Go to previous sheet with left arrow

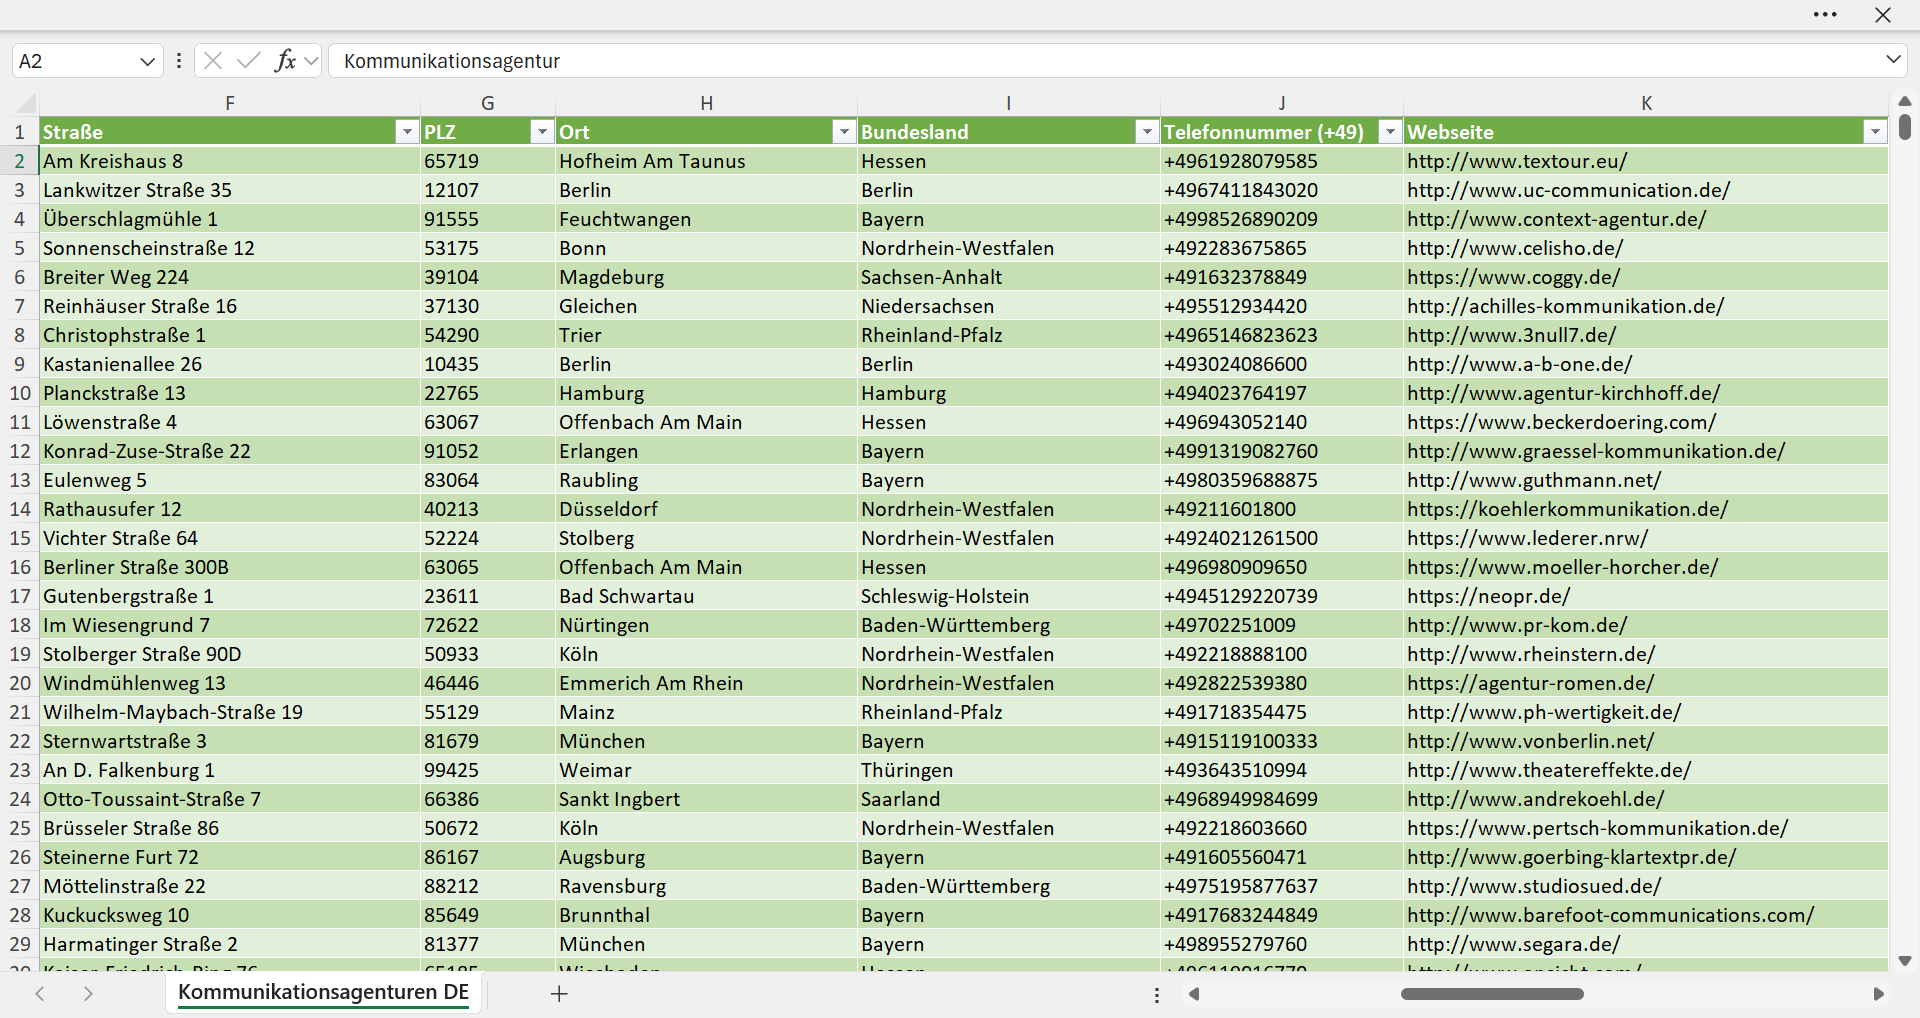pyautogui.click(x=40, y=994)
